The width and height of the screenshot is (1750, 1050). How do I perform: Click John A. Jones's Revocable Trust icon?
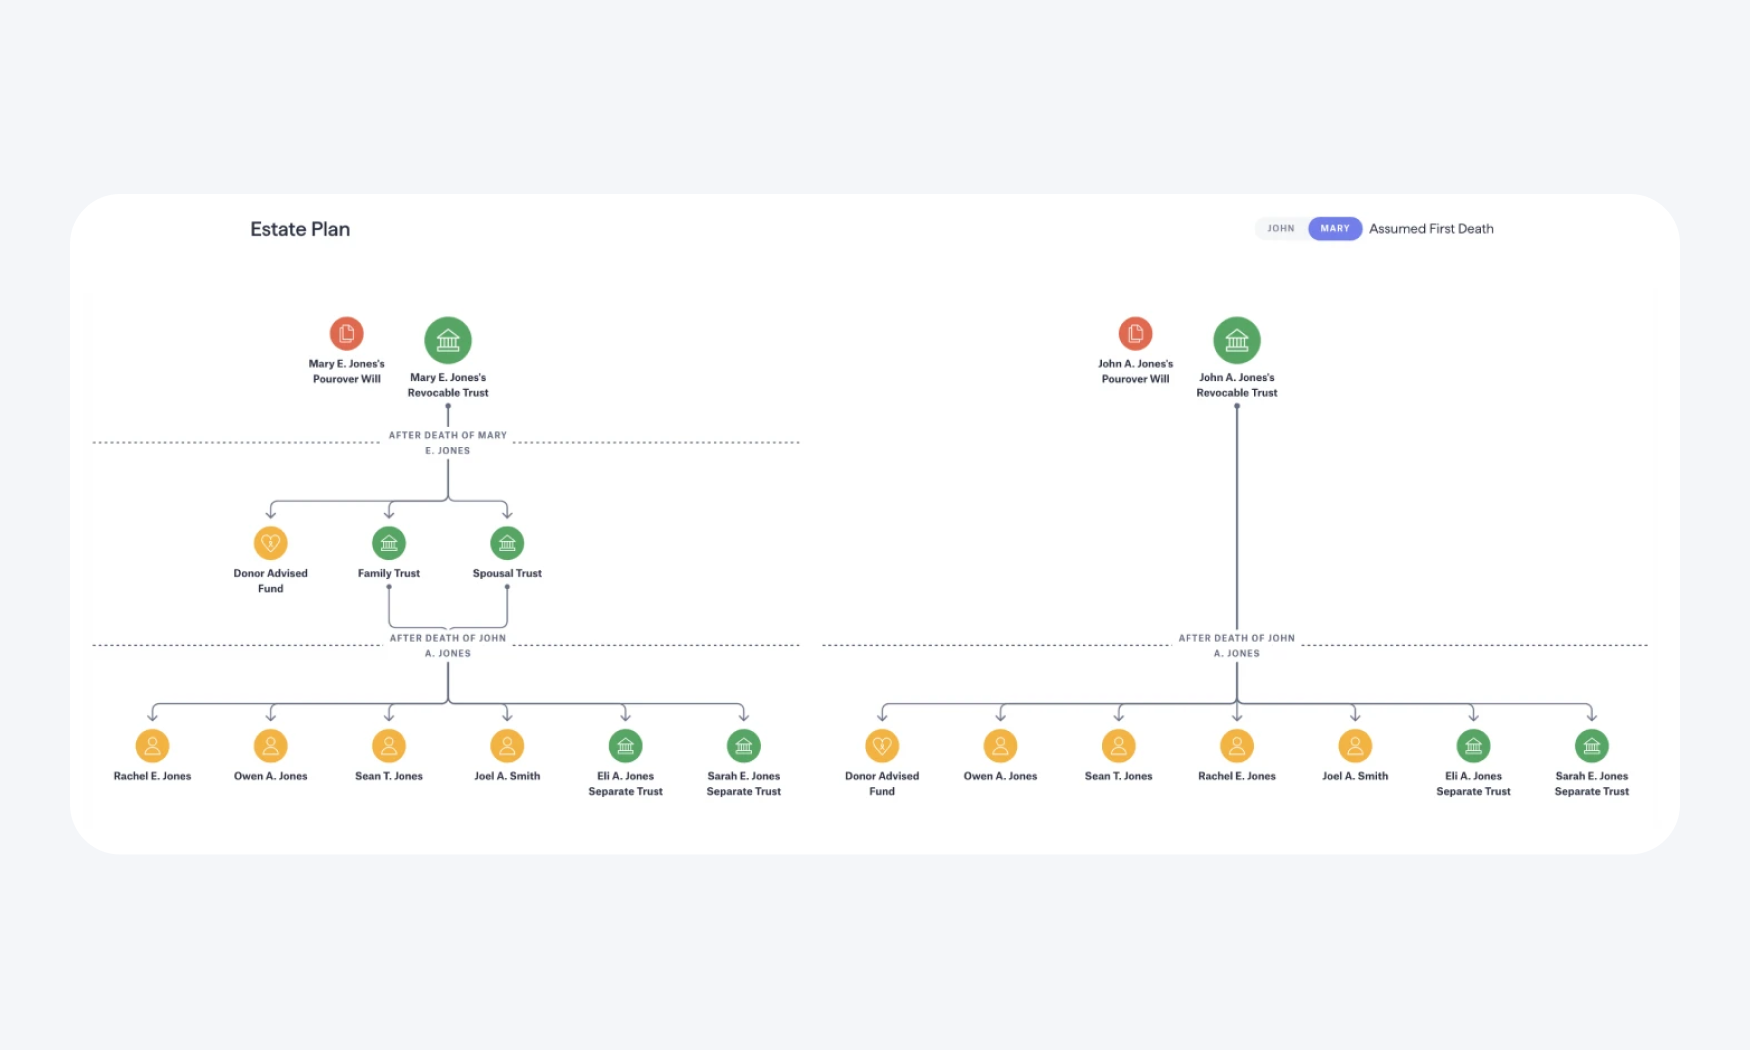(1237, 339)
